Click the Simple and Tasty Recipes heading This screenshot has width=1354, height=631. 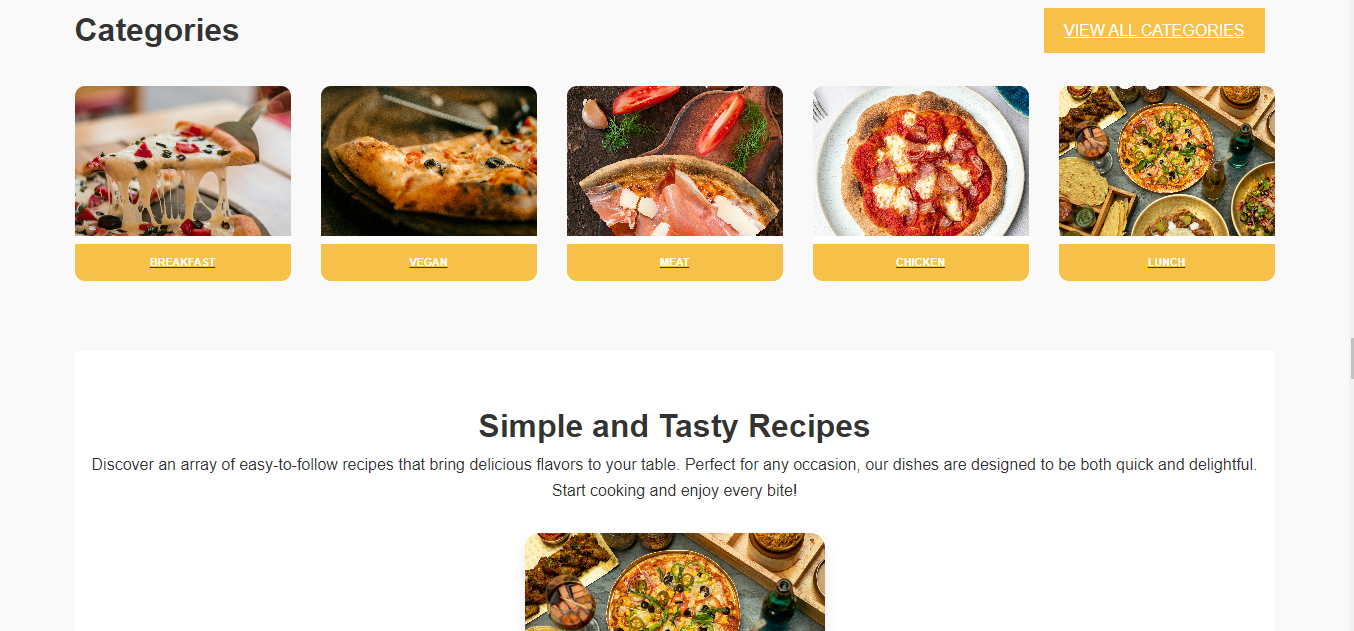coord(675,426)
